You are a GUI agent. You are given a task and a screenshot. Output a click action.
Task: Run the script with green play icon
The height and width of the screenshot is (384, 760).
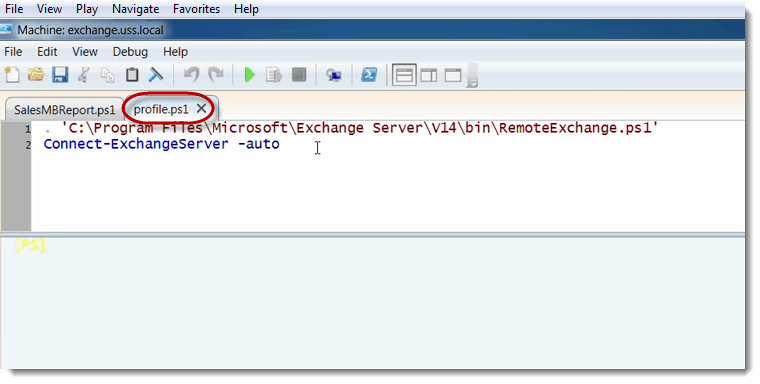pyautogui.click(x=250, y=75)
